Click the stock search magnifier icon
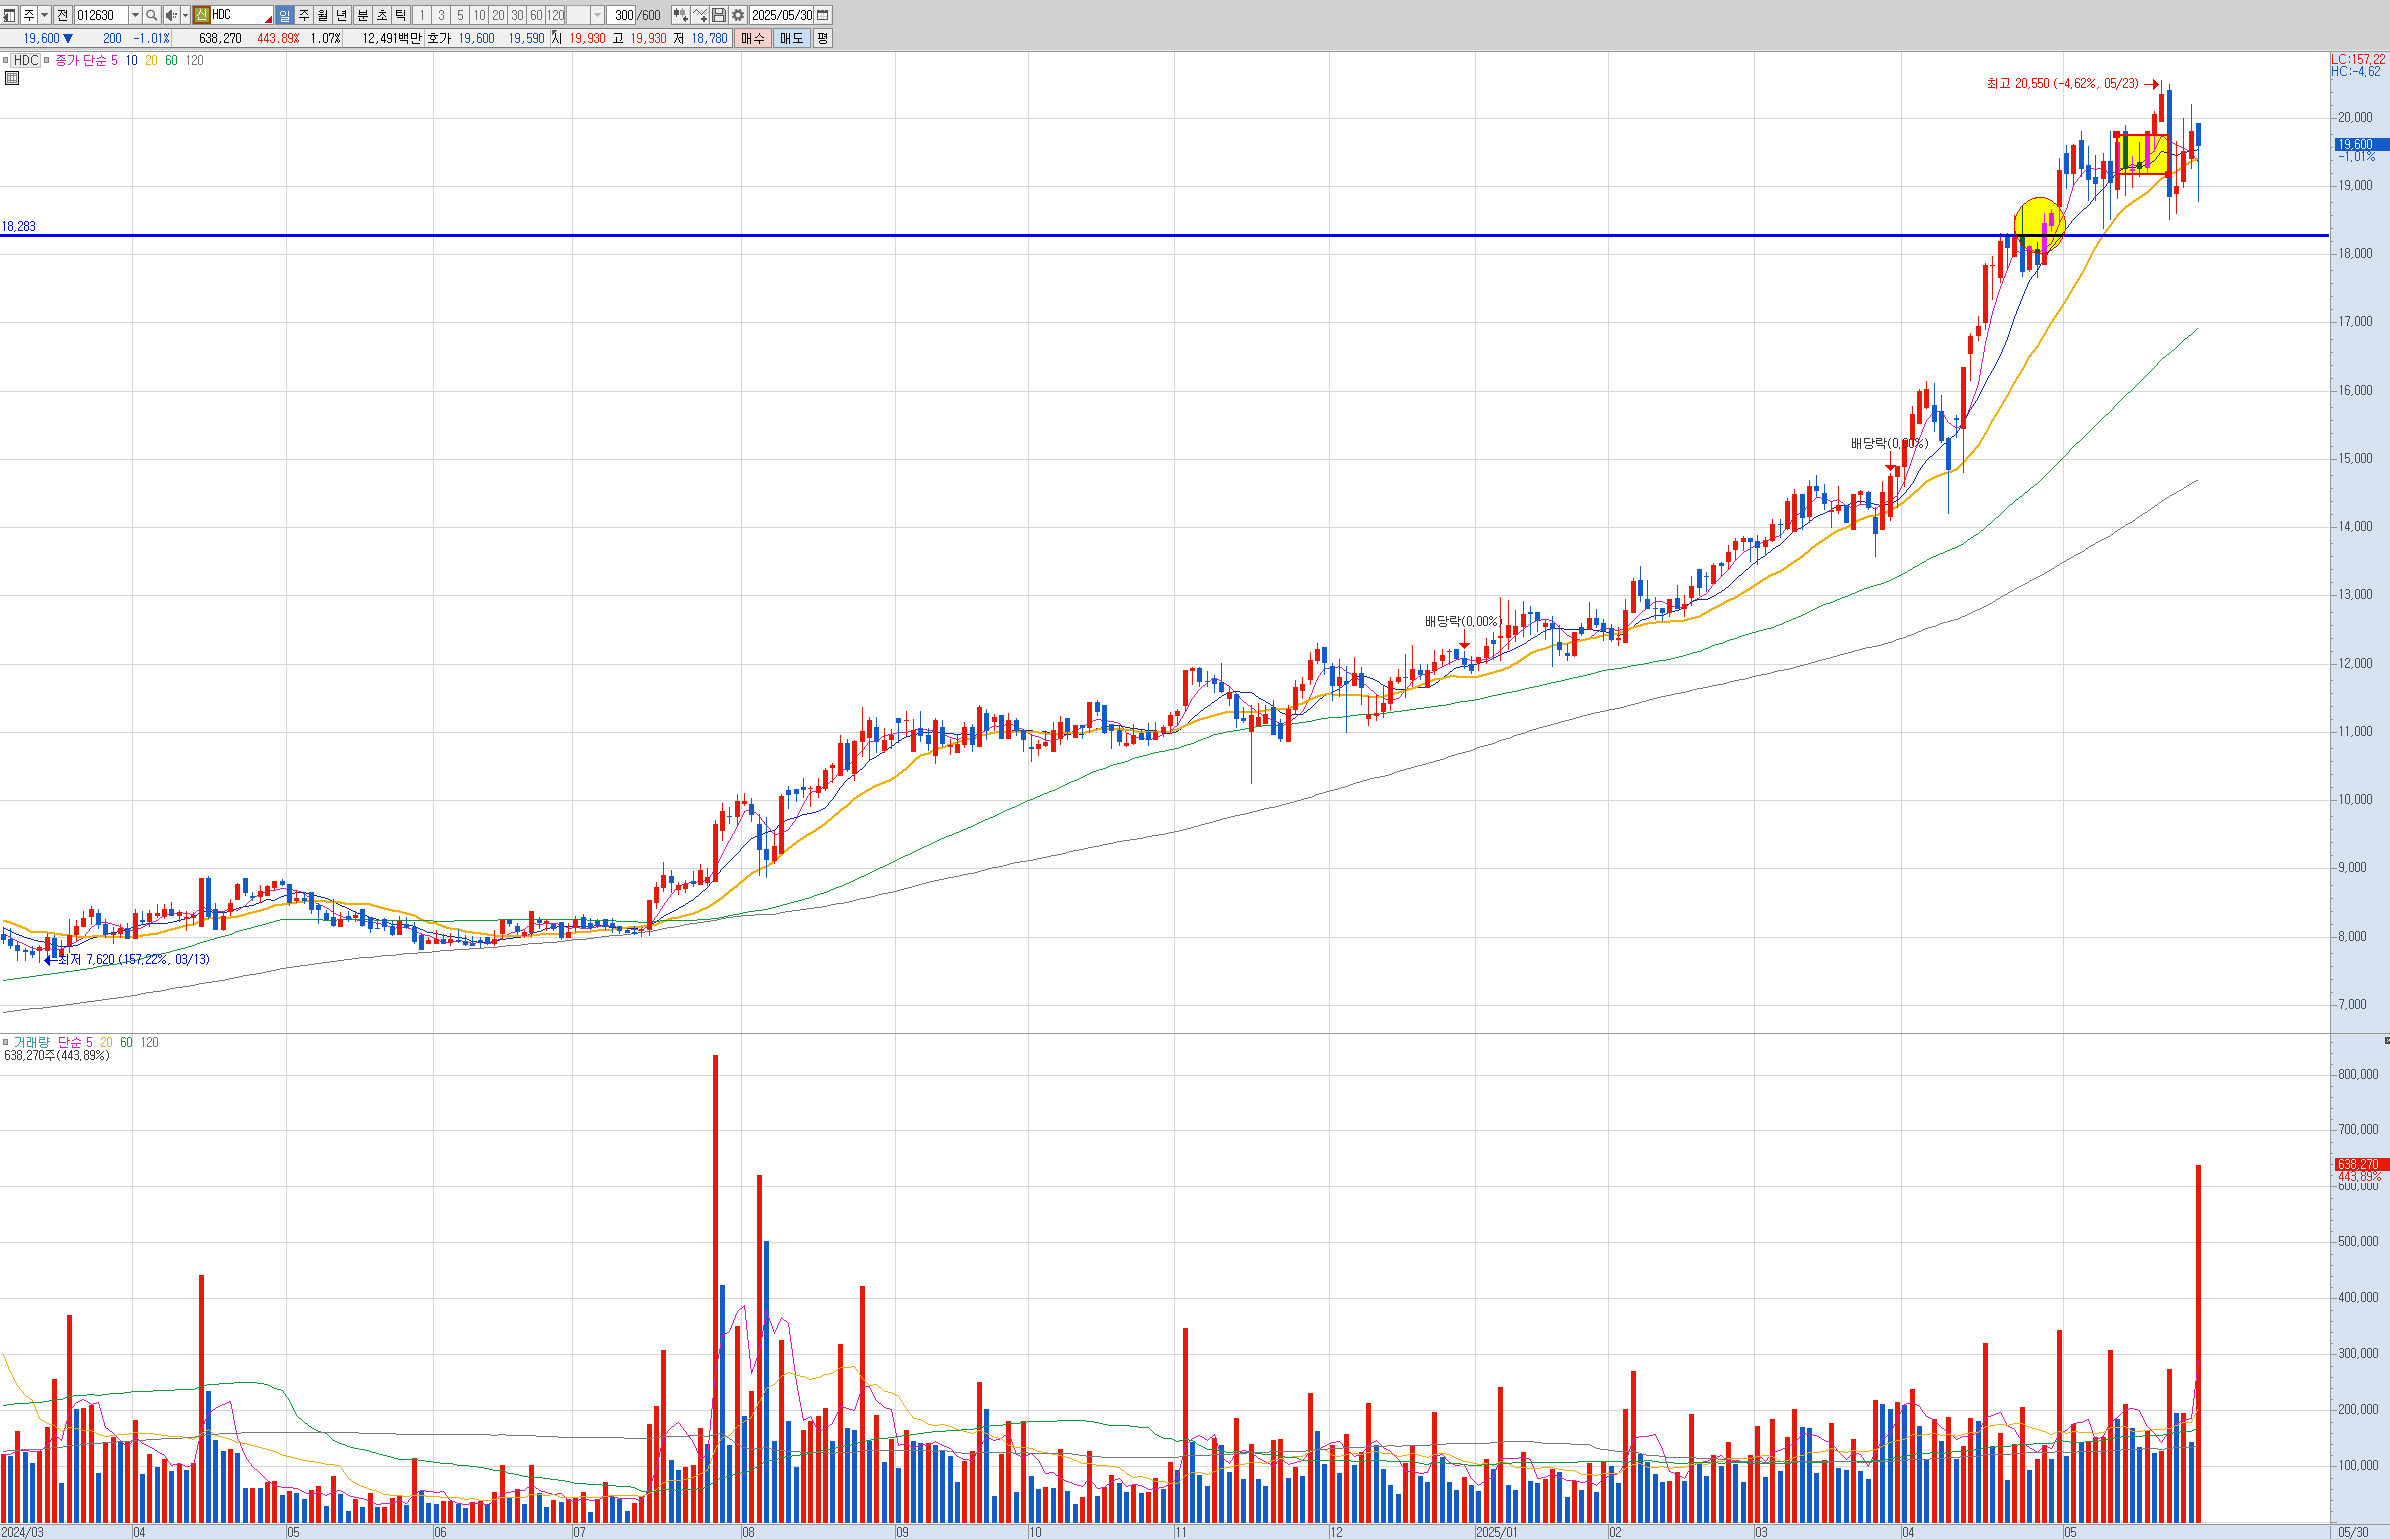Viewport: 2390px width, 1539px height. (x=151, y=15)
